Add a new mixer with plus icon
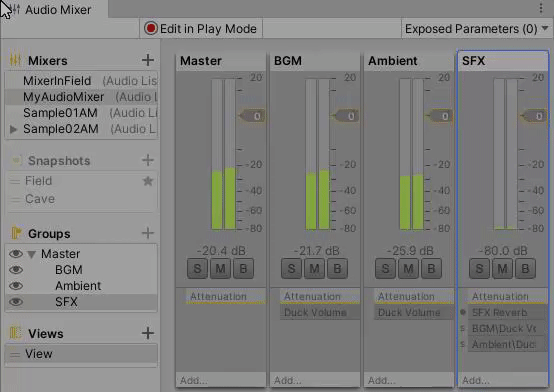 point(148,60)
